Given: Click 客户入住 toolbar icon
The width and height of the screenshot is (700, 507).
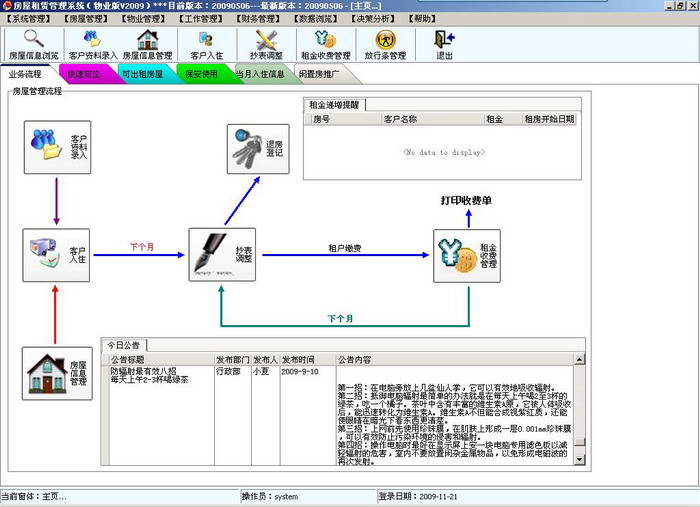Looking at the screenshot, I should pos(206,45).
